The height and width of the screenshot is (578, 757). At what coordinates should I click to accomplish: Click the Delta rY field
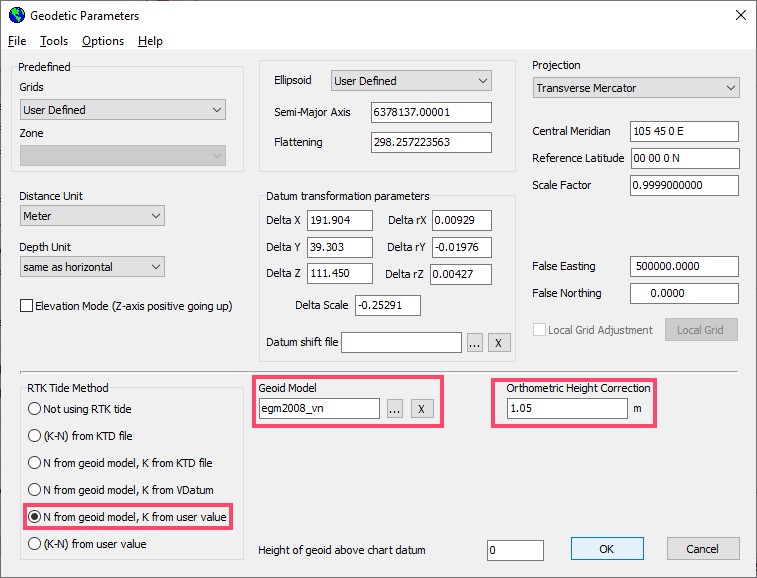click(x=462, y=247)
